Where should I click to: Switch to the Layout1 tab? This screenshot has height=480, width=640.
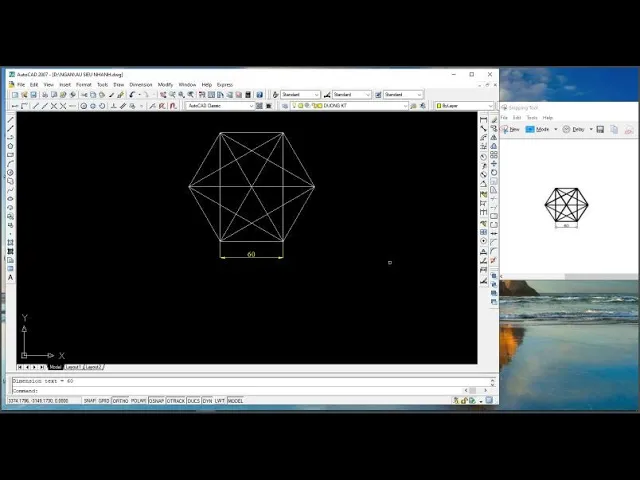[x=73, y=367]
